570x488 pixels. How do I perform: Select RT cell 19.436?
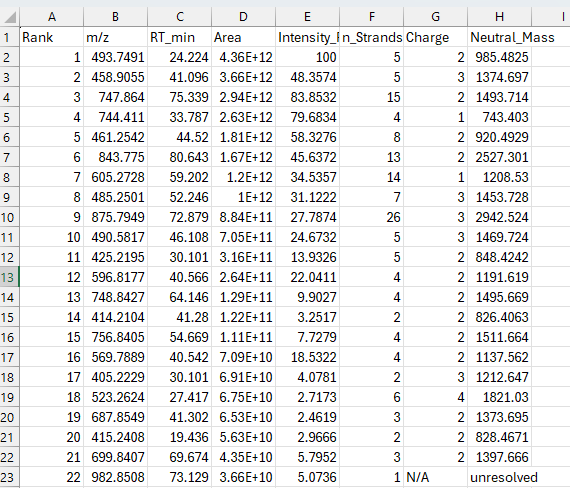coord(180,437)
